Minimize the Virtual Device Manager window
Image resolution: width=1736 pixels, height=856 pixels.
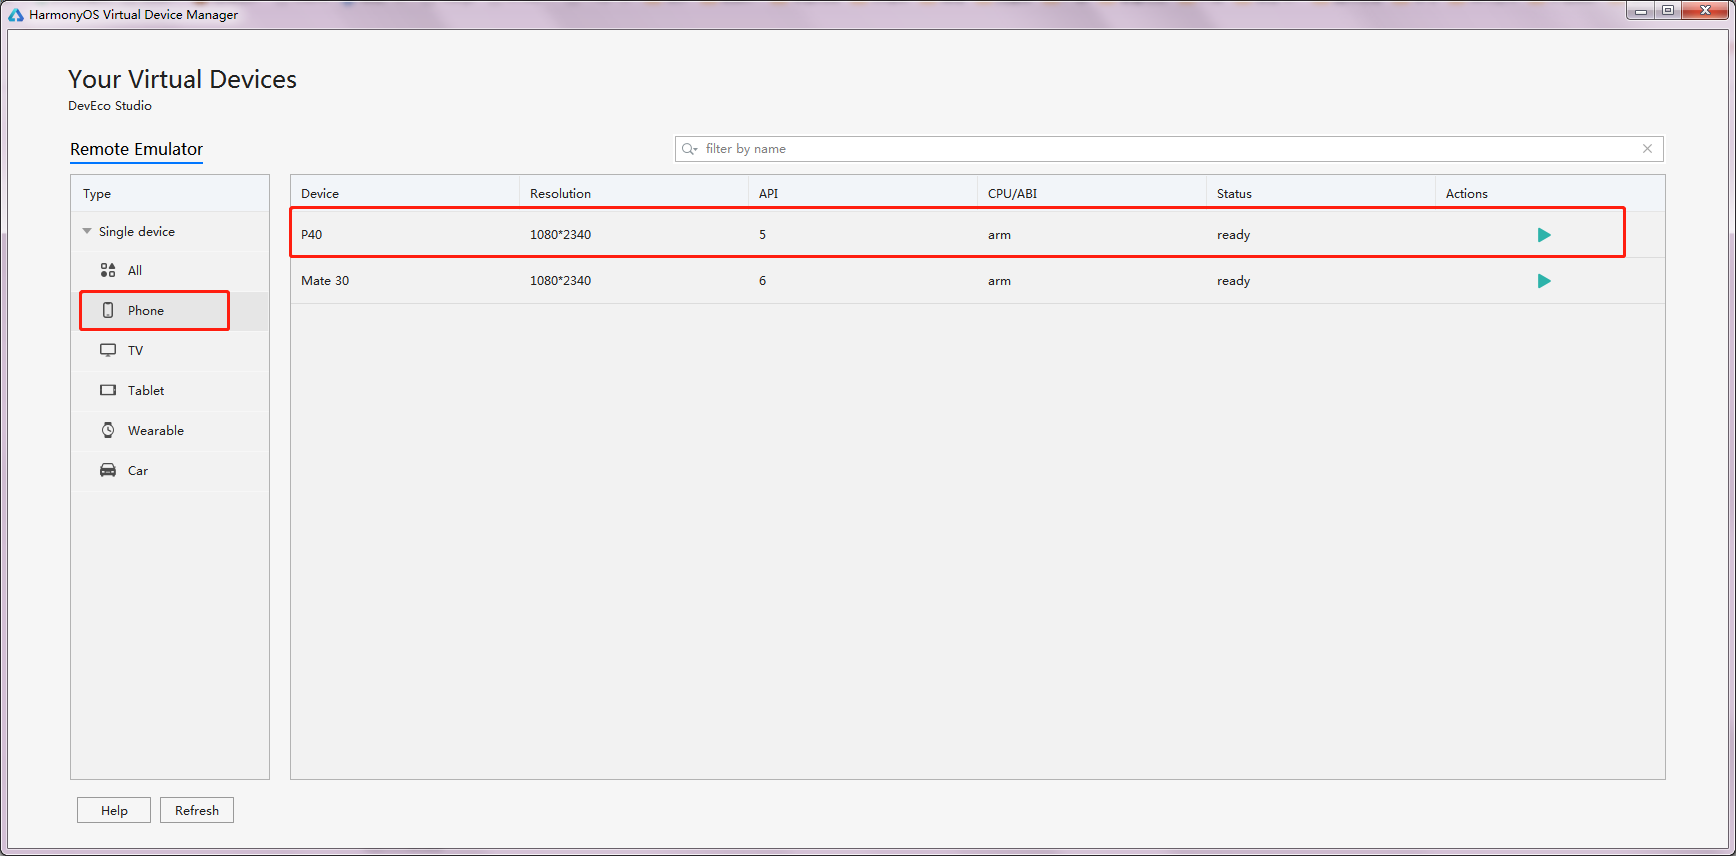pyautogui.click(x=1641, y=11)
